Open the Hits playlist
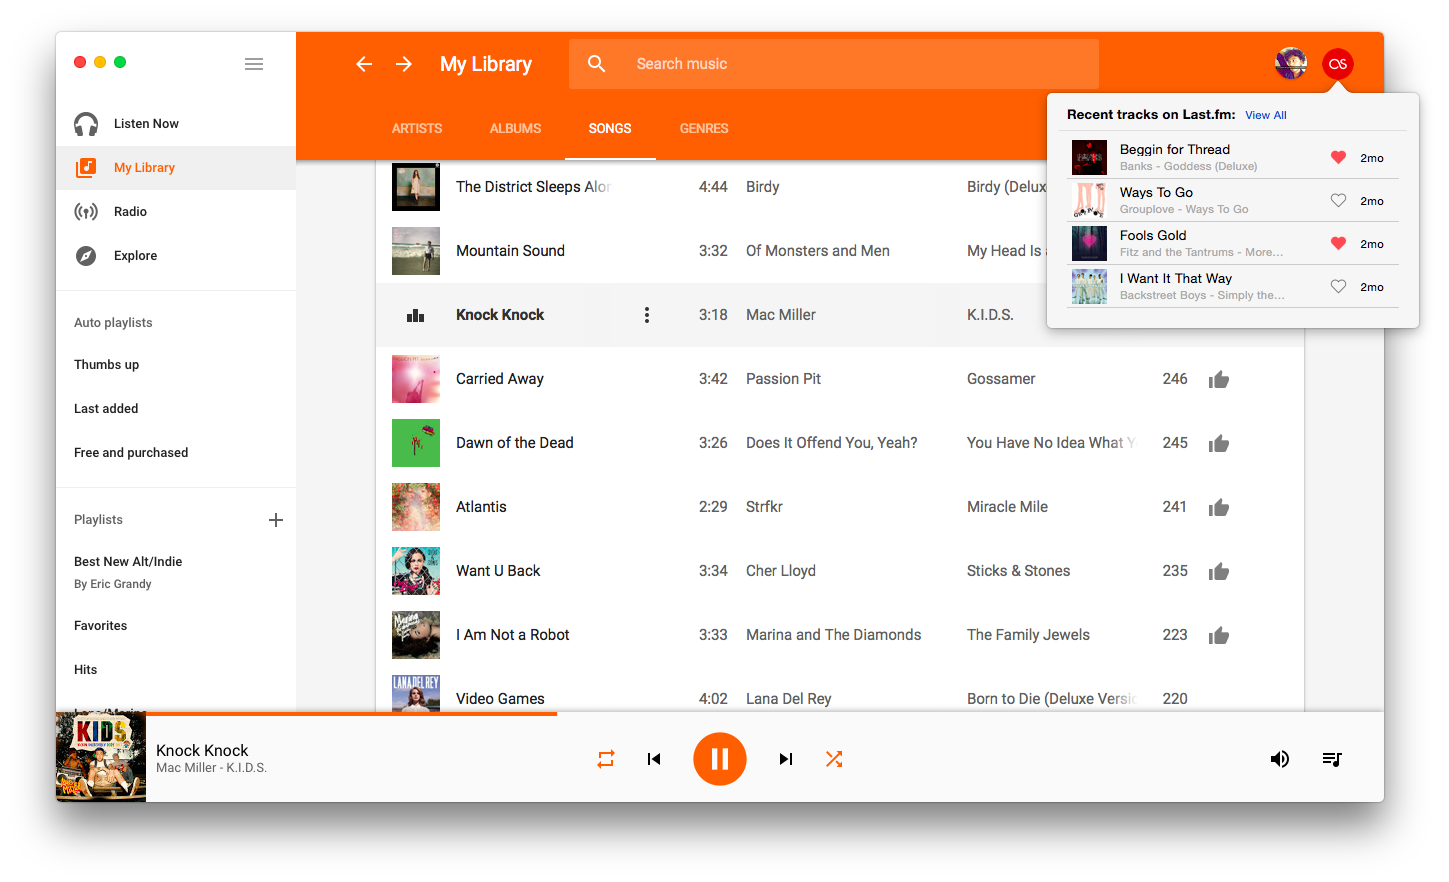 [85, 670]
